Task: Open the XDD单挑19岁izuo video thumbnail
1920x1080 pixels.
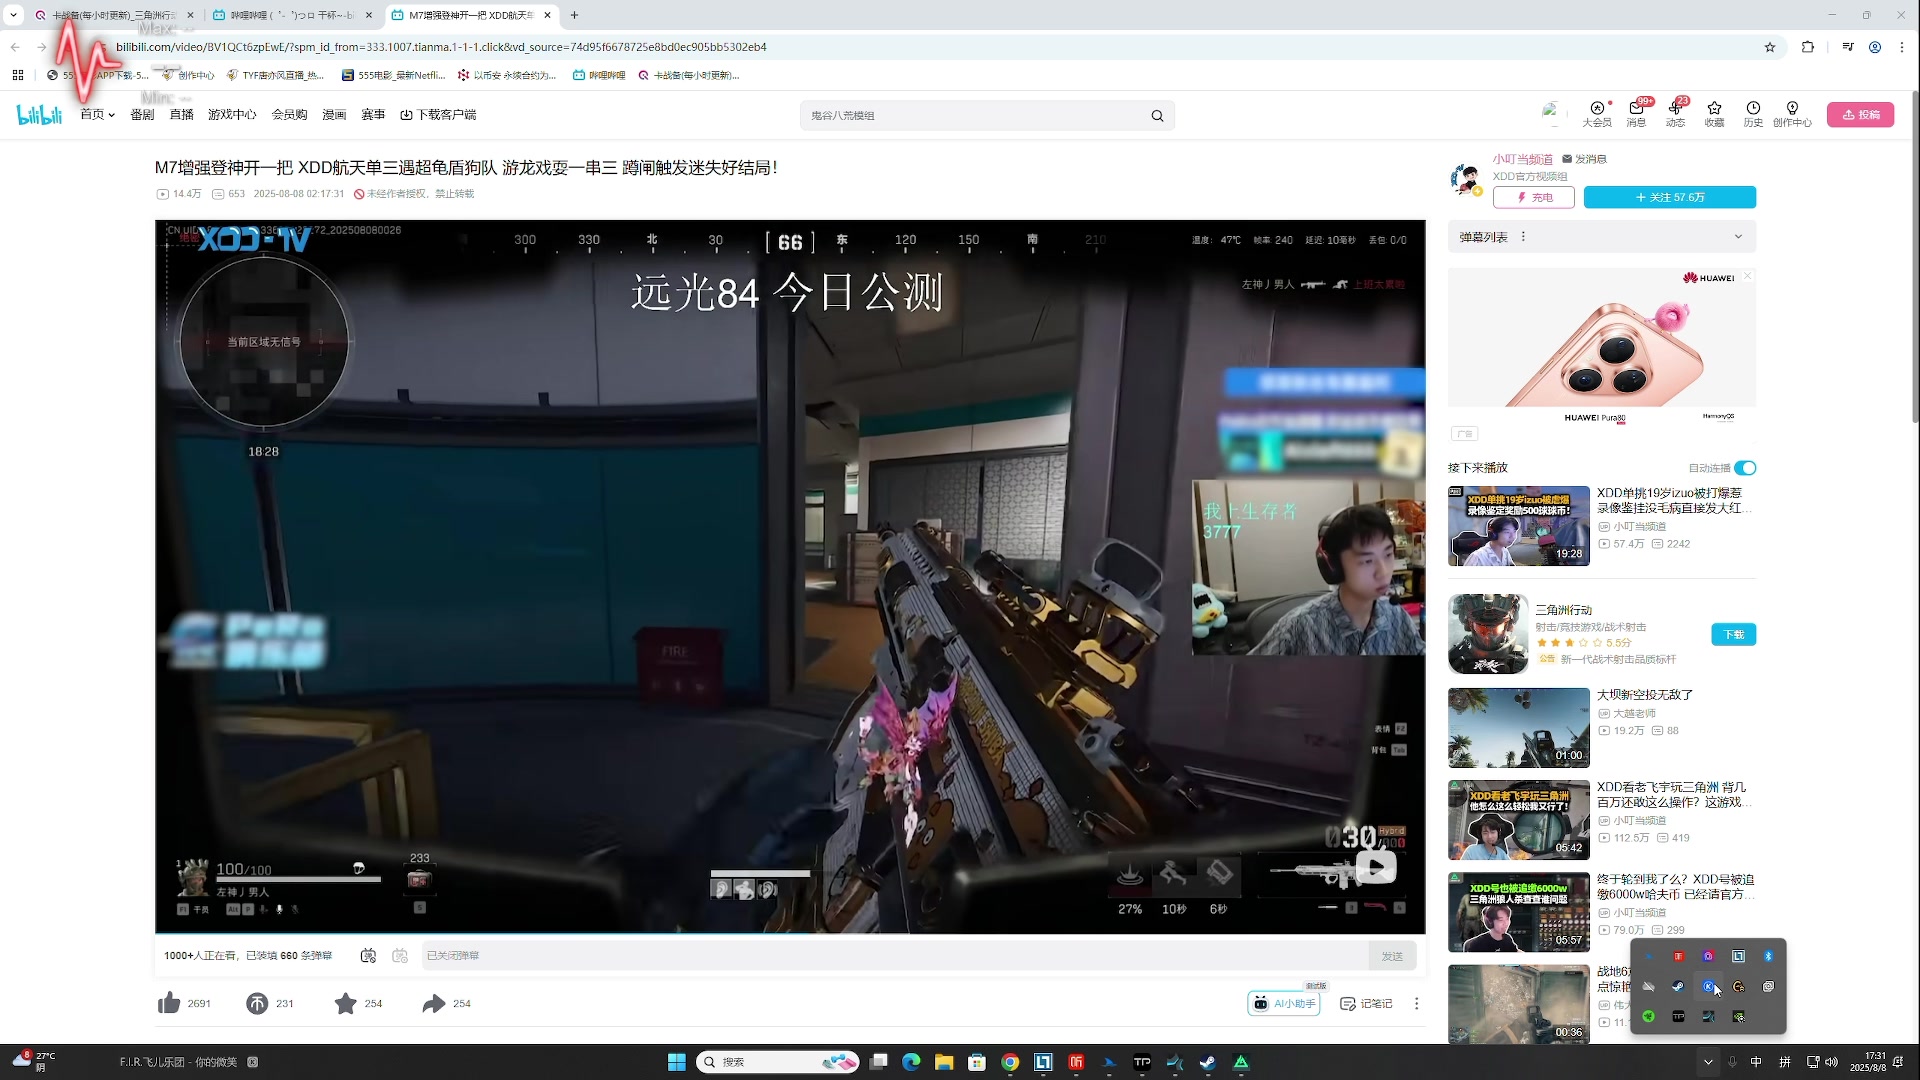Action: [1518, 526]
